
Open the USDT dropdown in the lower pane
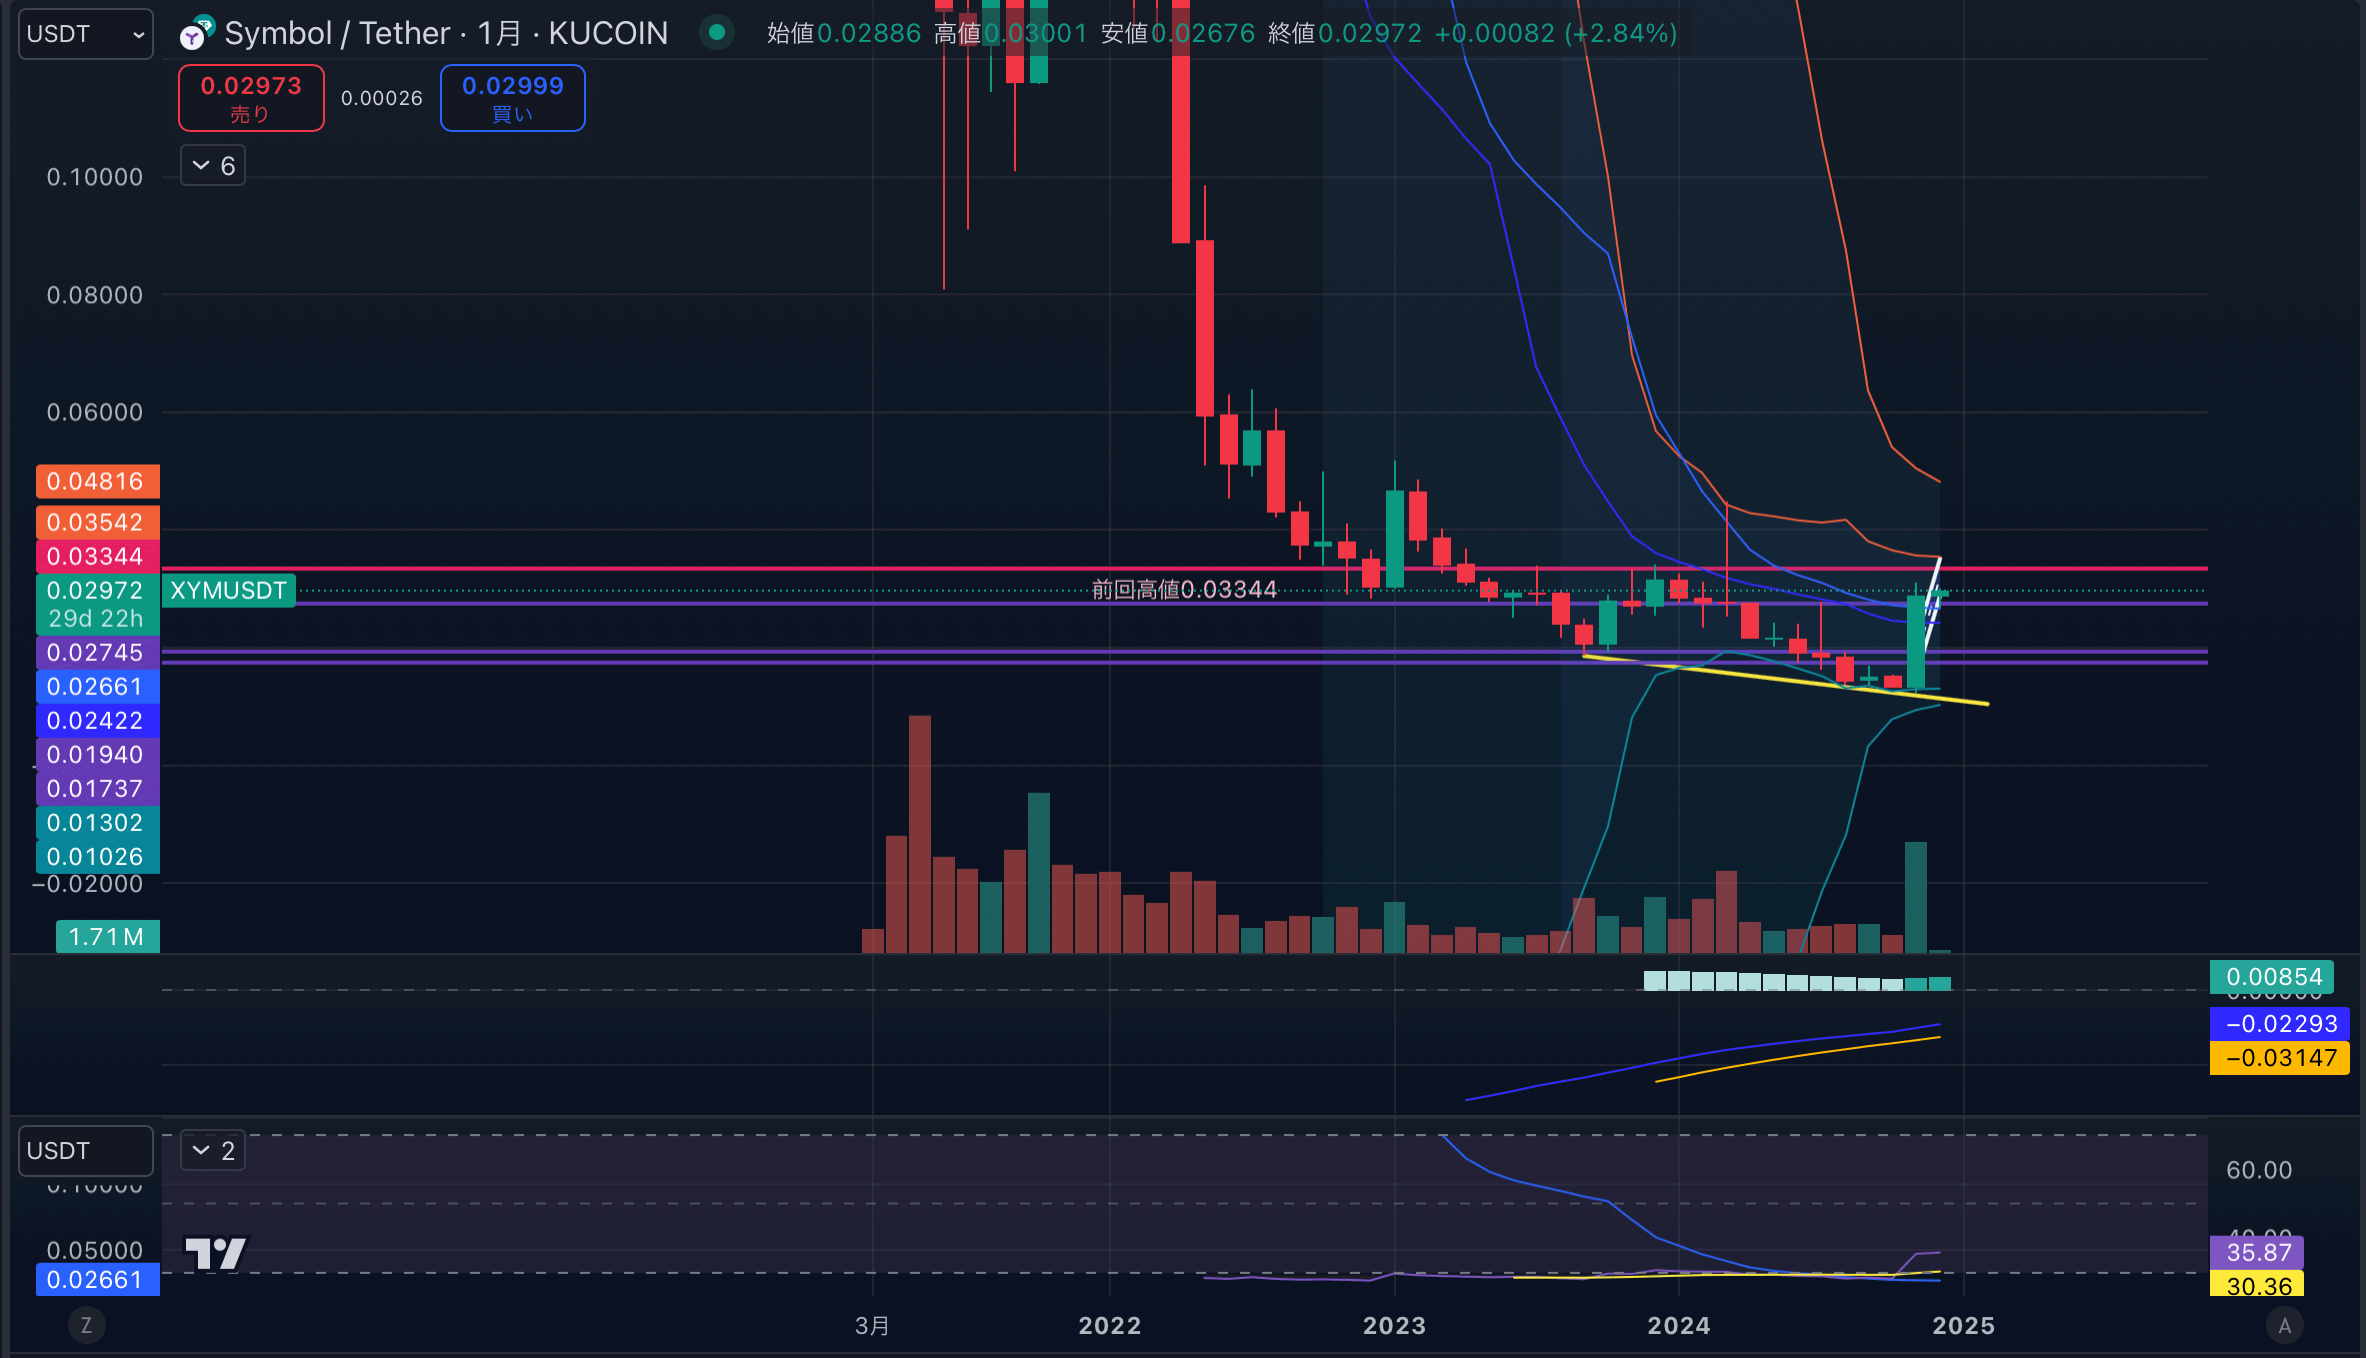tap(86, 1151)
